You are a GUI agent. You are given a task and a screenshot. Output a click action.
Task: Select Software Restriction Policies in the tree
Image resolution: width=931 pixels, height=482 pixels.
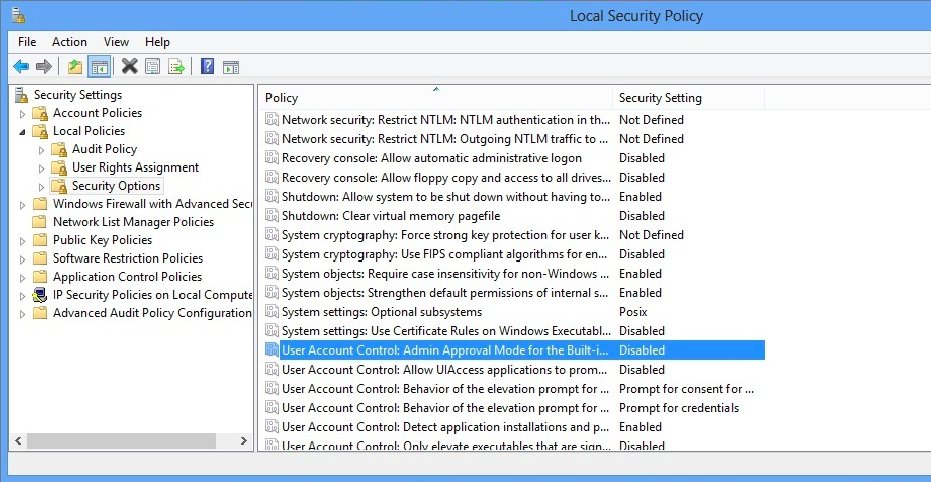tap(128, 258)
